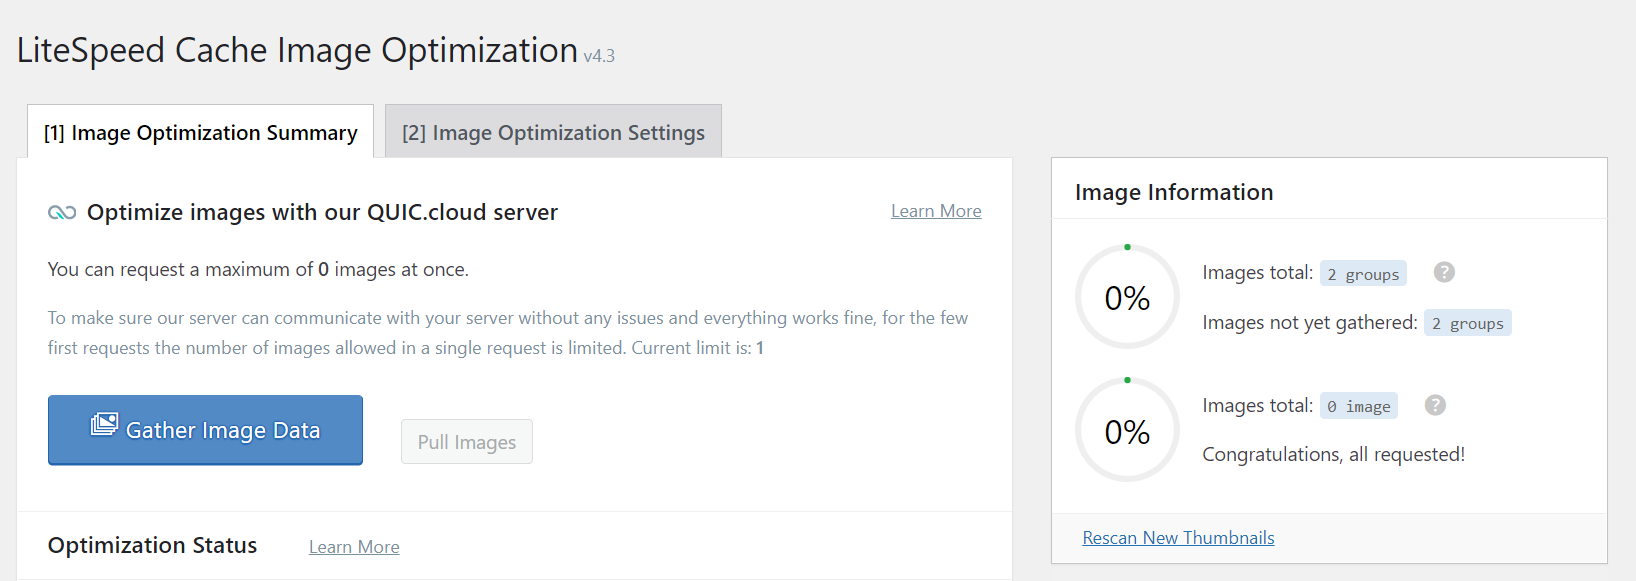
Task: Click the Gather Image Data button
Action: (205, 430)
